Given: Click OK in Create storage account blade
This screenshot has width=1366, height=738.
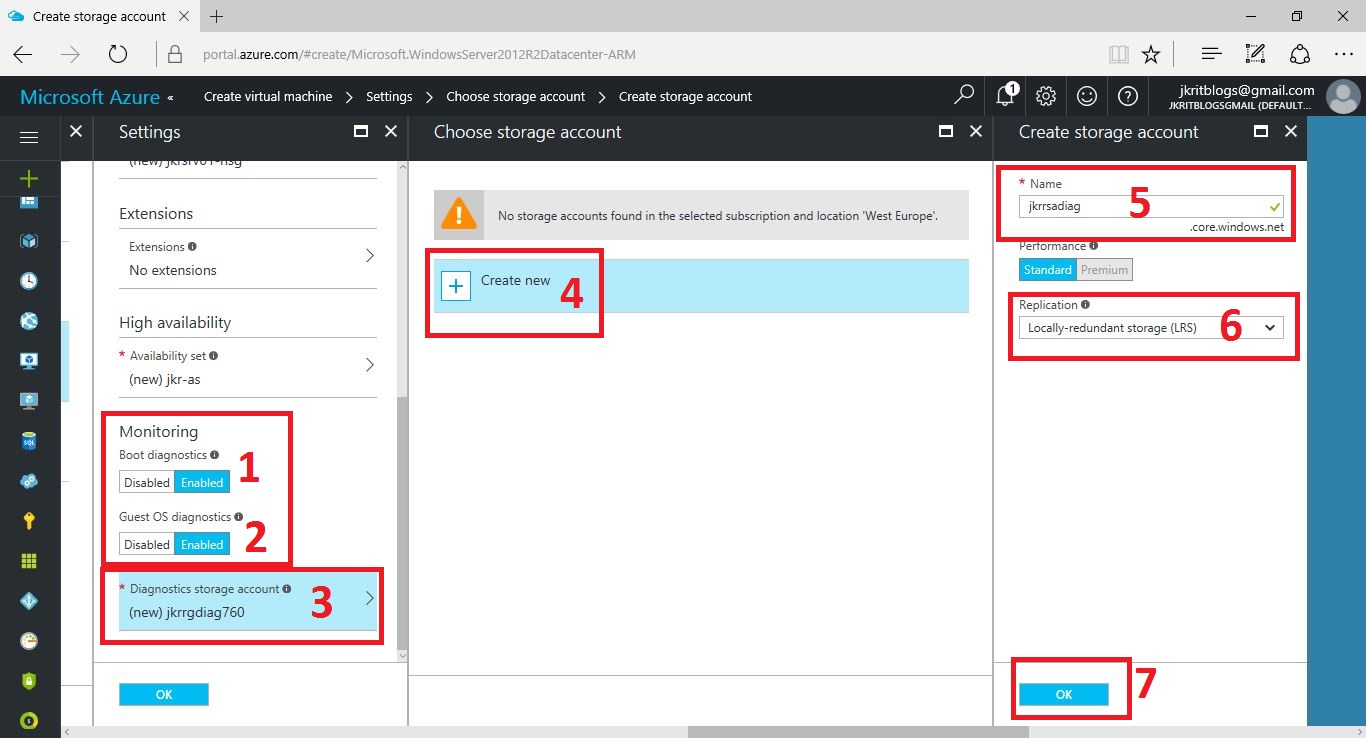Looking at the screenshot, I should tap(1064, 694).
